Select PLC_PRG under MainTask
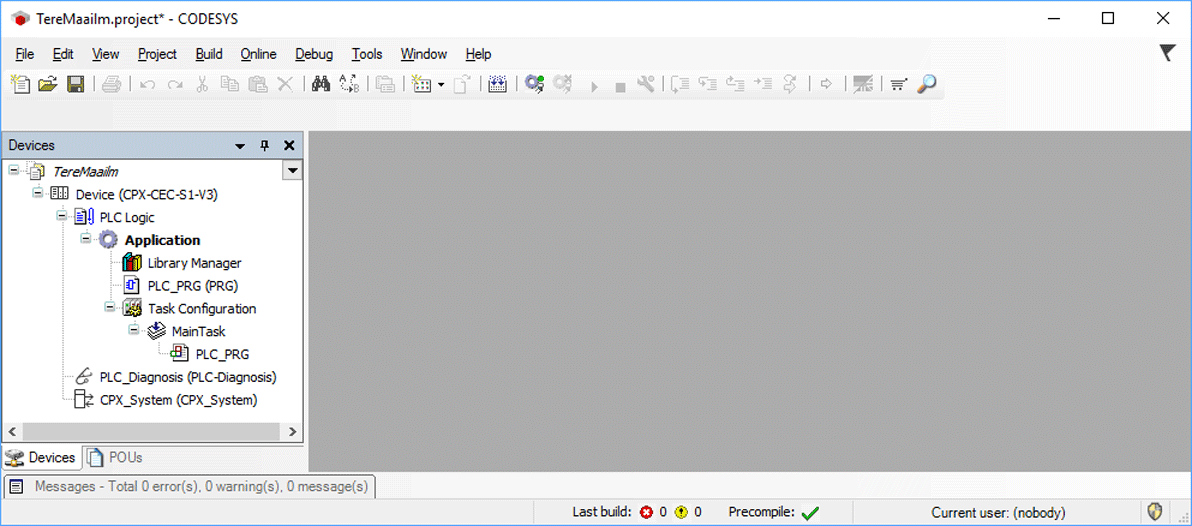Image resolution: width=1192 pixels, height=526 pixels. click(222, 354)
